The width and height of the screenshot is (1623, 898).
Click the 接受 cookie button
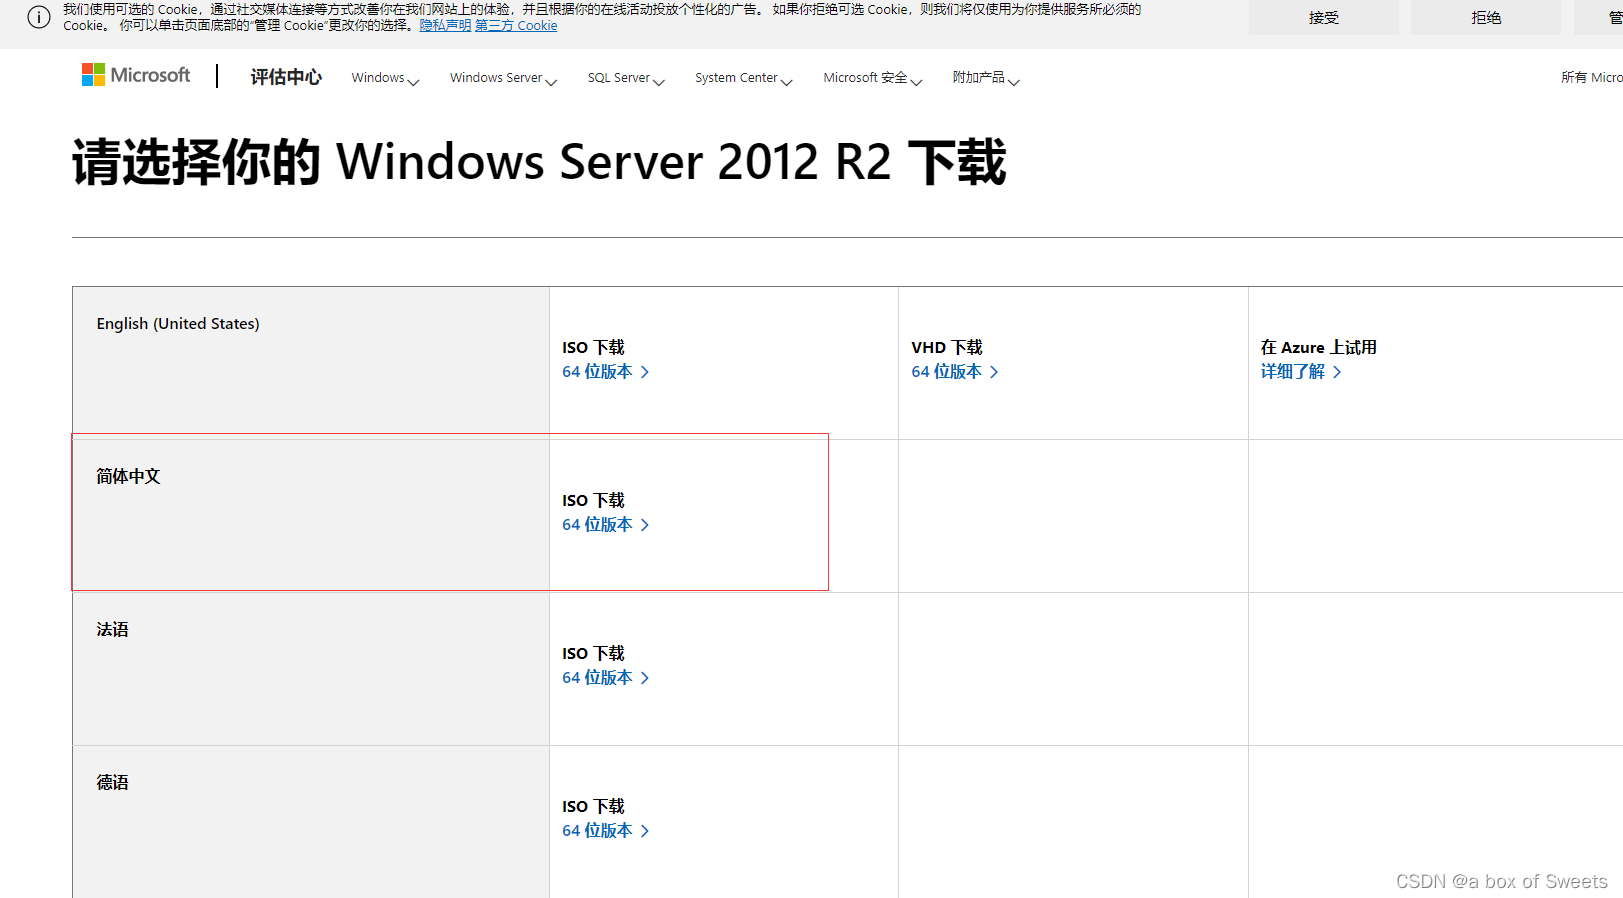[1323, 17]
